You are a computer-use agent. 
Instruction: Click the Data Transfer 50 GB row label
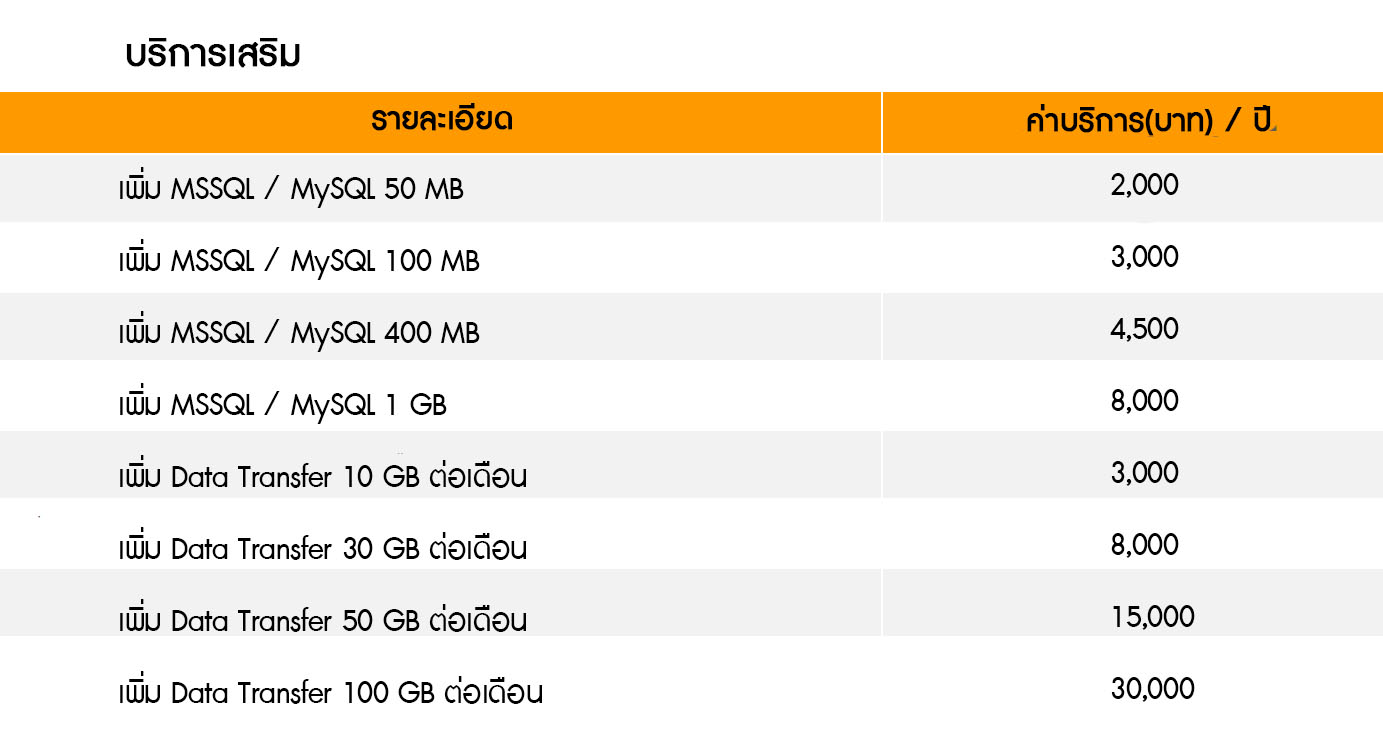pos(322,621)
